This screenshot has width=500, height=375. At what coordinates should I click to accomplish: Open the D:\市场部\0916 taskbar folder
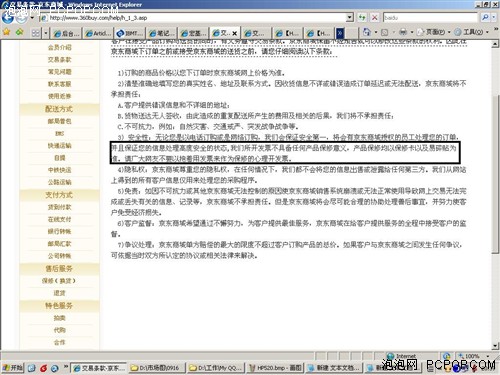[x=156, y=368]
